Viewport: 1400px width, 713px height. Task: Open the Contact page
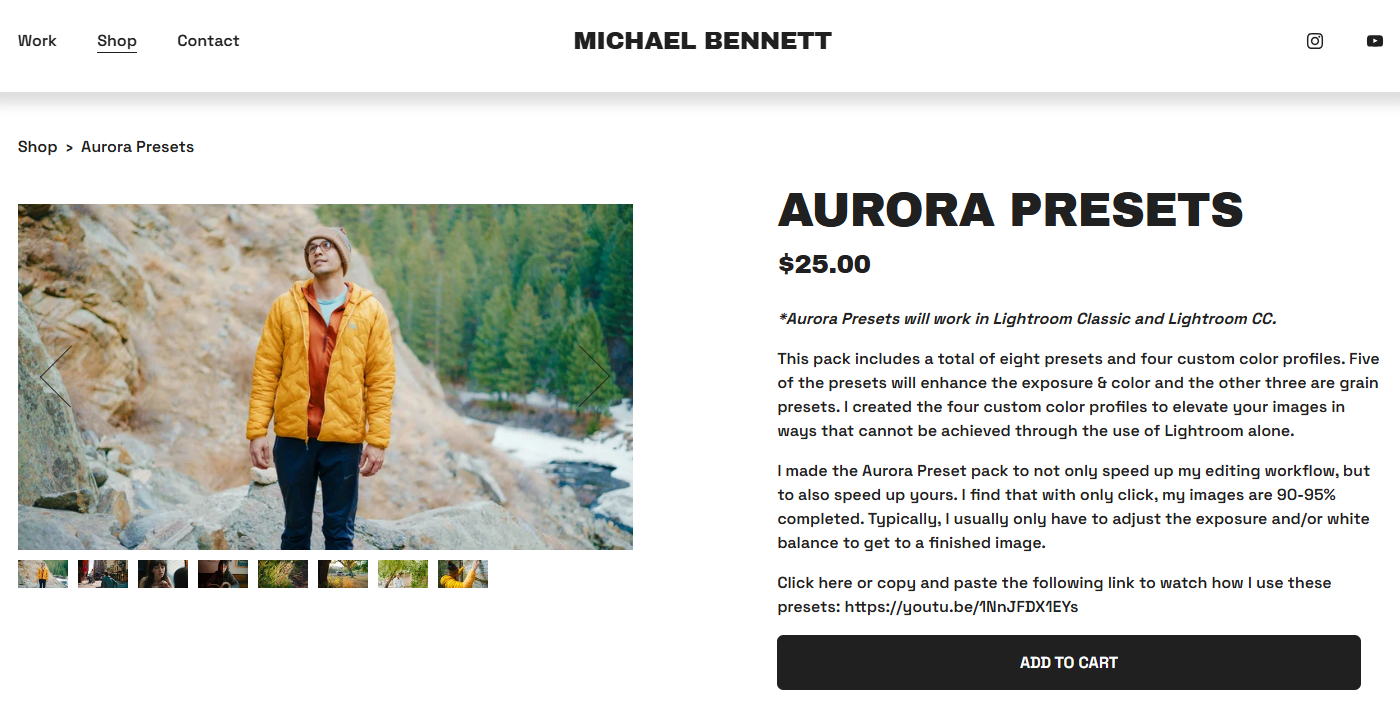coord(208,41)
